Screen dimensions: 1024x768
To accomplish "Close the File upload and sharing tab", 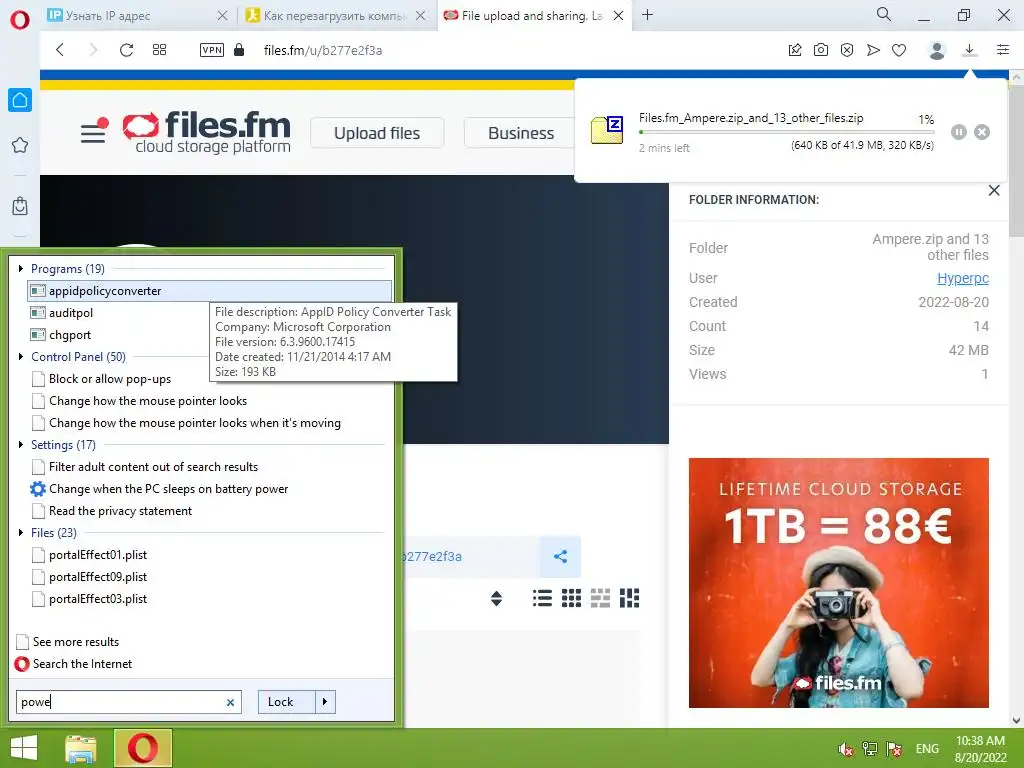I will 618,16.
